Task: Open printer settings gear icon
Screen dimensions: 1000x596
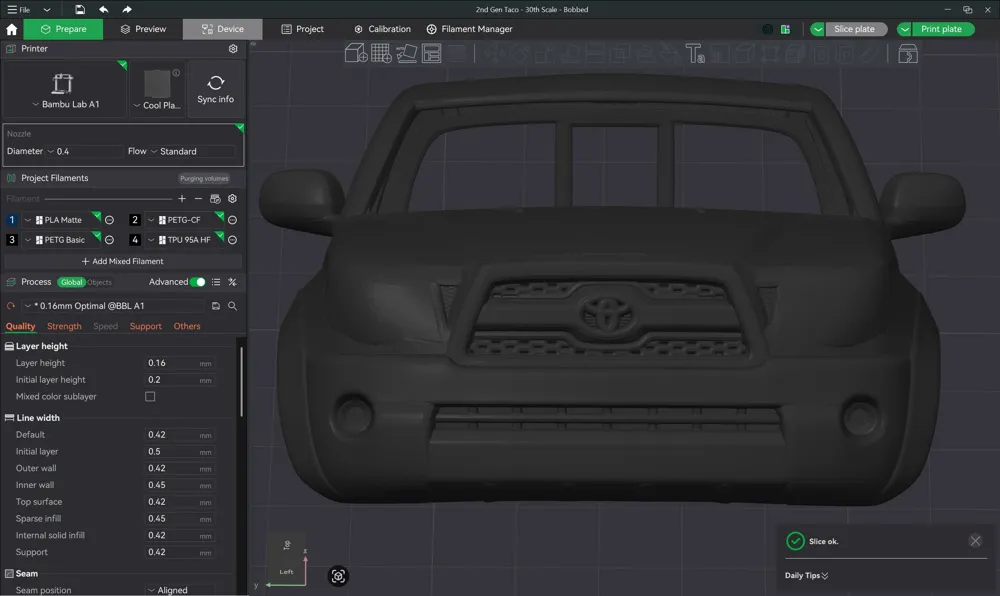Action: 233,49
